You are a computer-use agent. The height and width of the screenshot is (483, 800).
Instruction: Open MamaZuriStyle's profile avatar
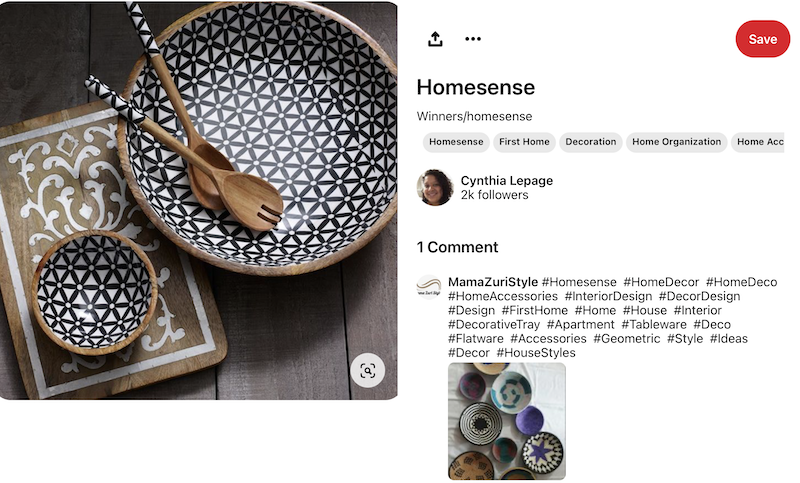[429, 287]
